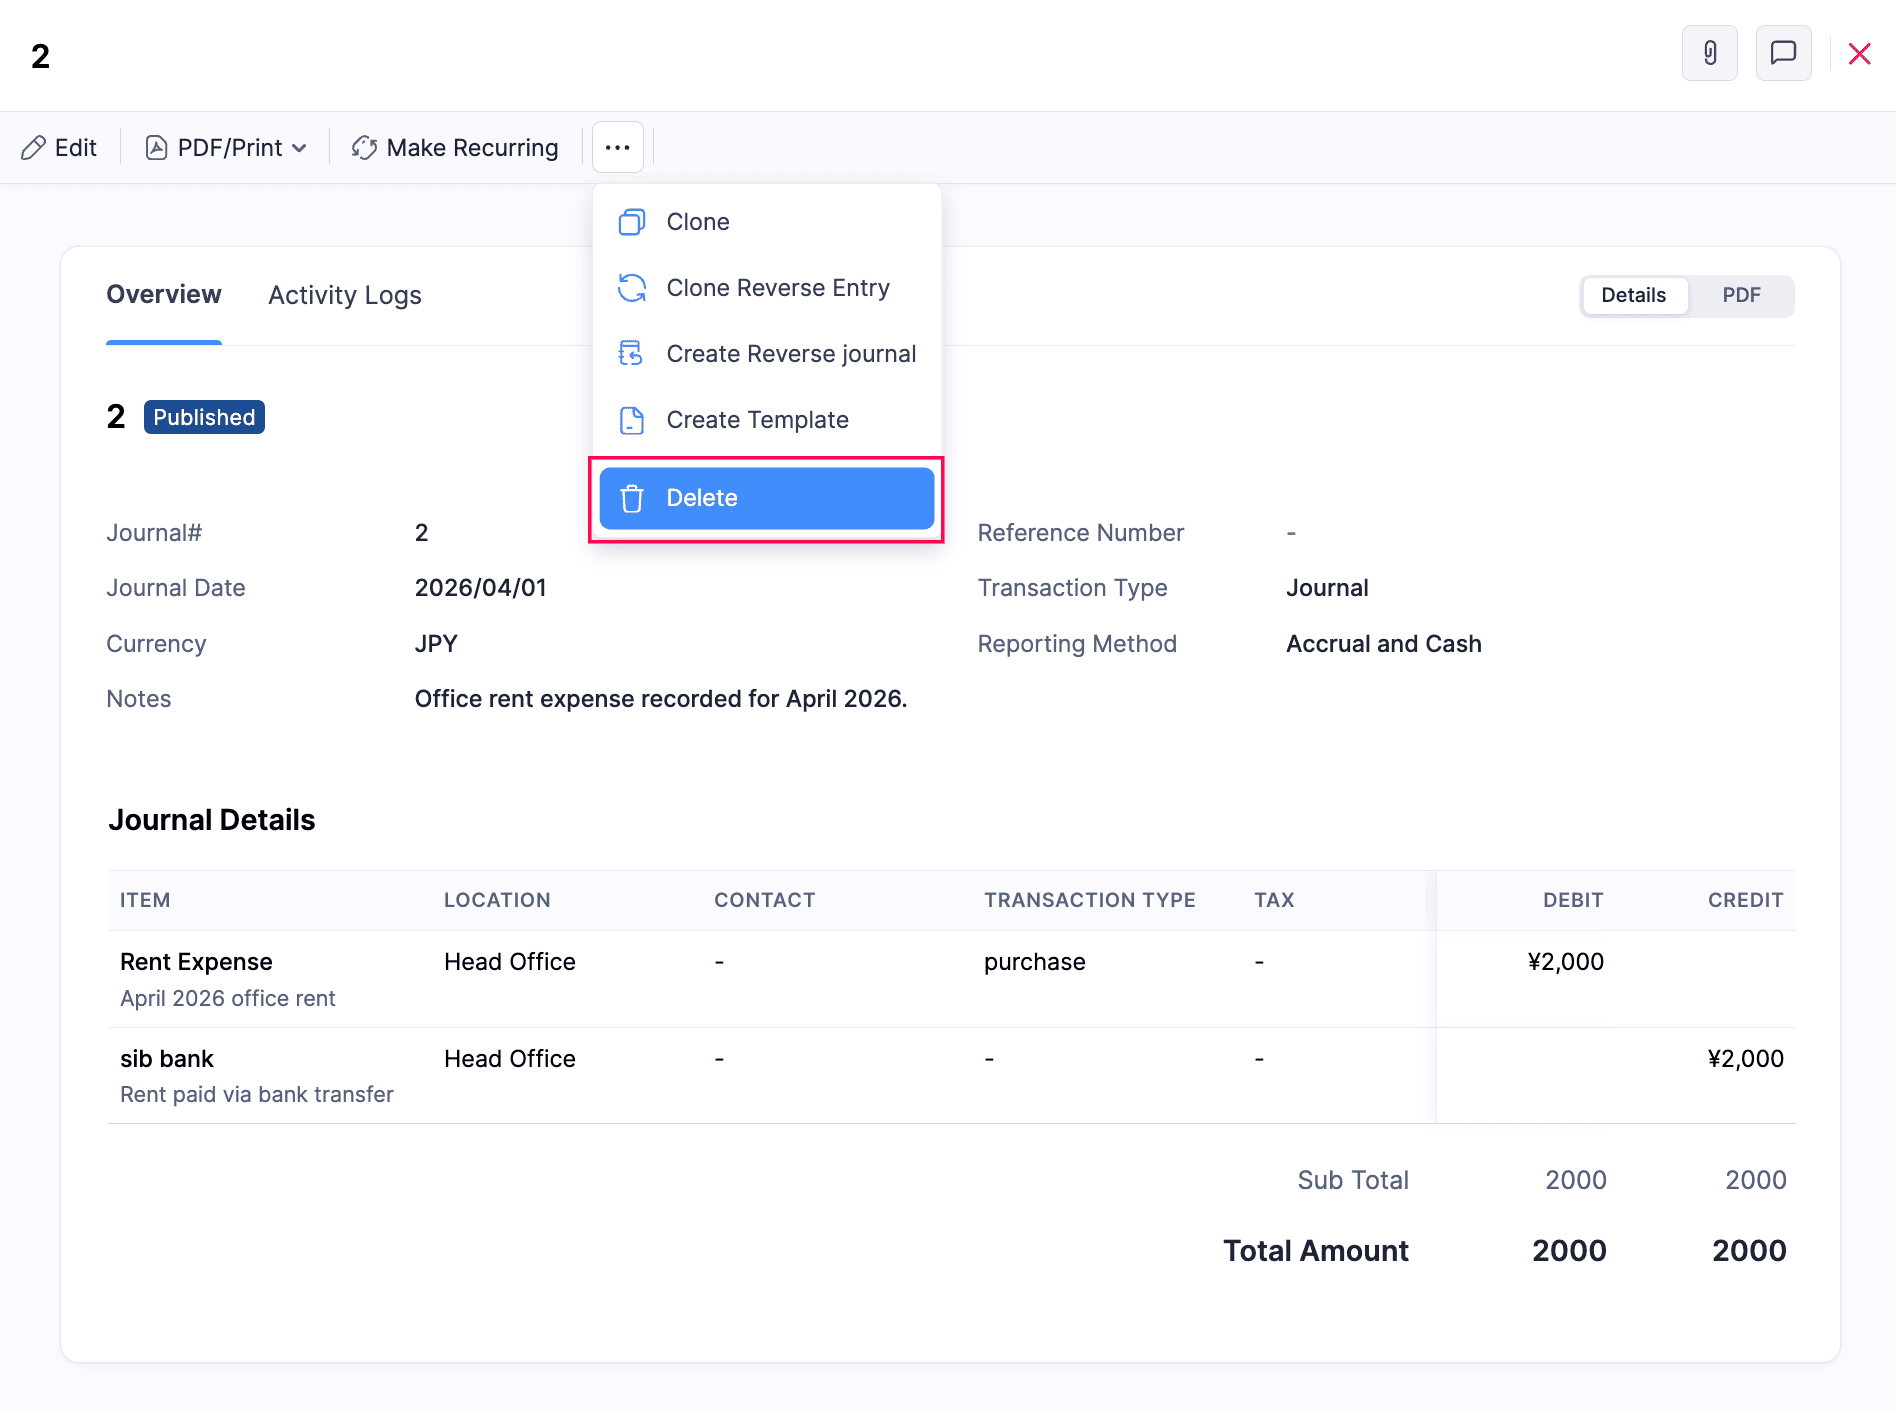Viewport: 1896px width, 1412px height.
Task: Collapse the three-dots more actions menu
Action: 617,148
